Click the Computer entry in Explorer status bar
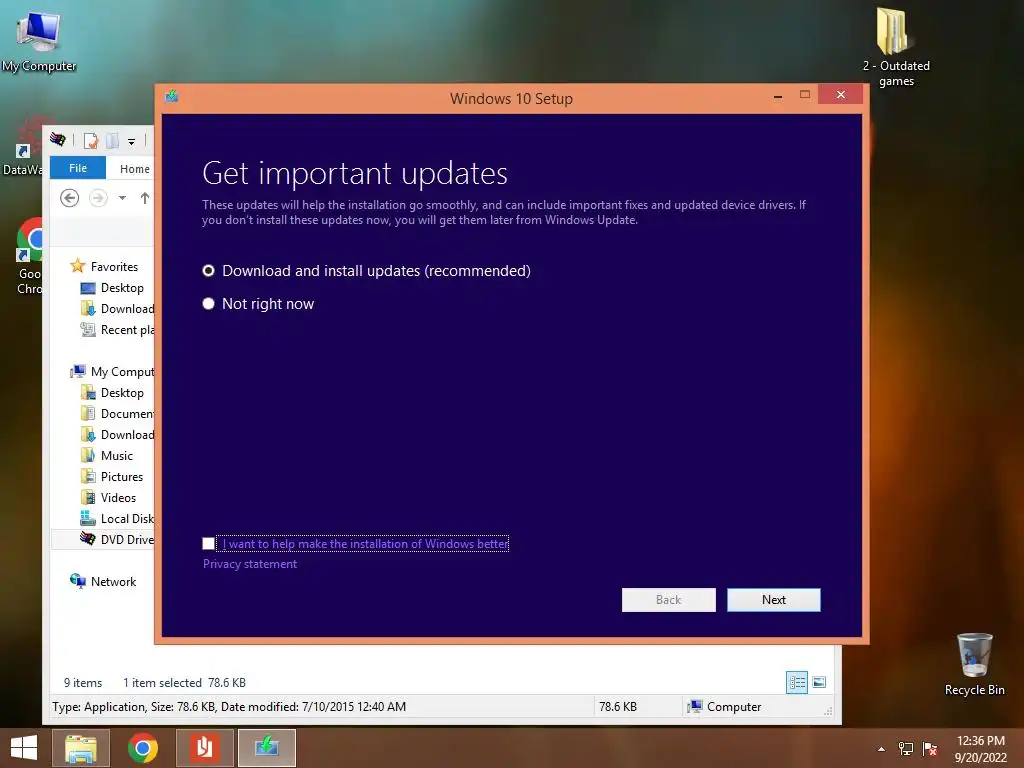The height and width of the screenshot is (768, 1024). coord(725,707)
